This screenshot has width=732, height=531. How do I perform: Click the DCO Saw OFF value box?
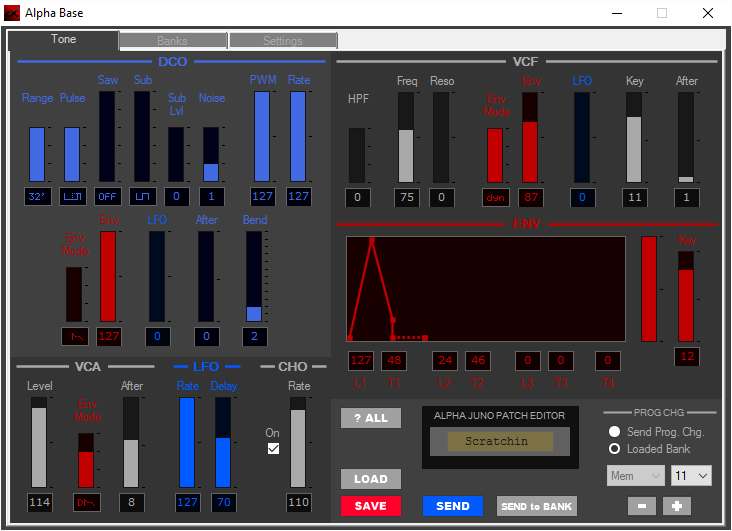[x=107, y=197]
